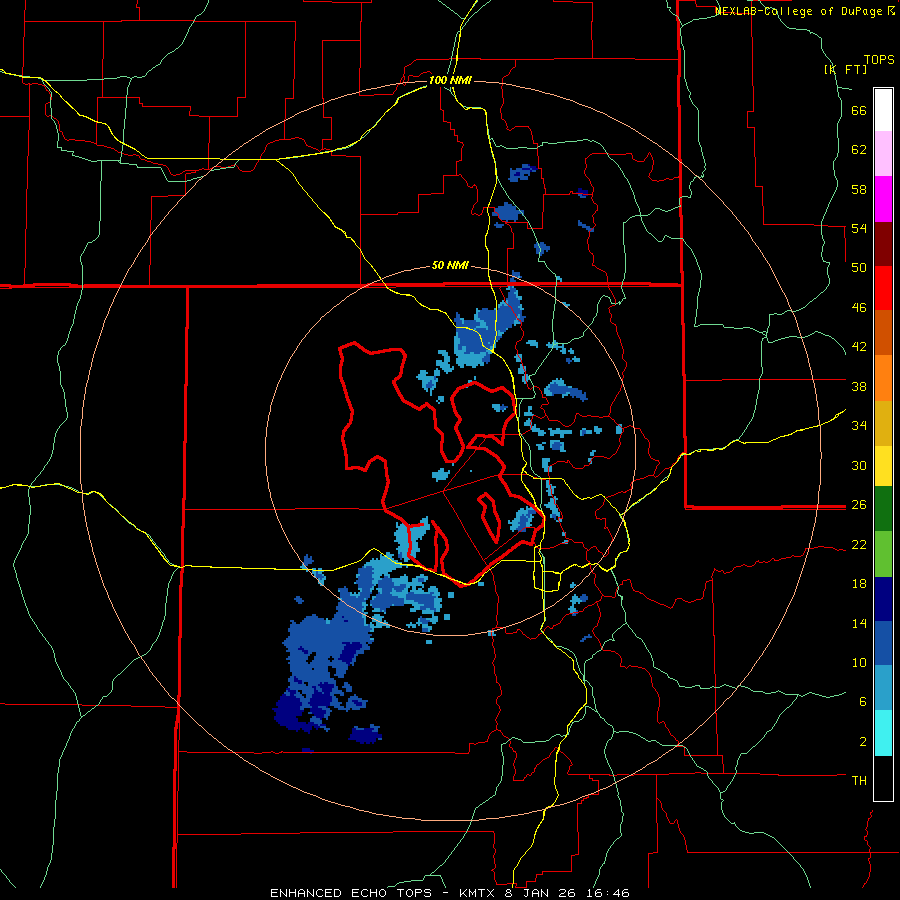Click the legend value 42
This screenshot has height=900, width=900.
(859, 347)
